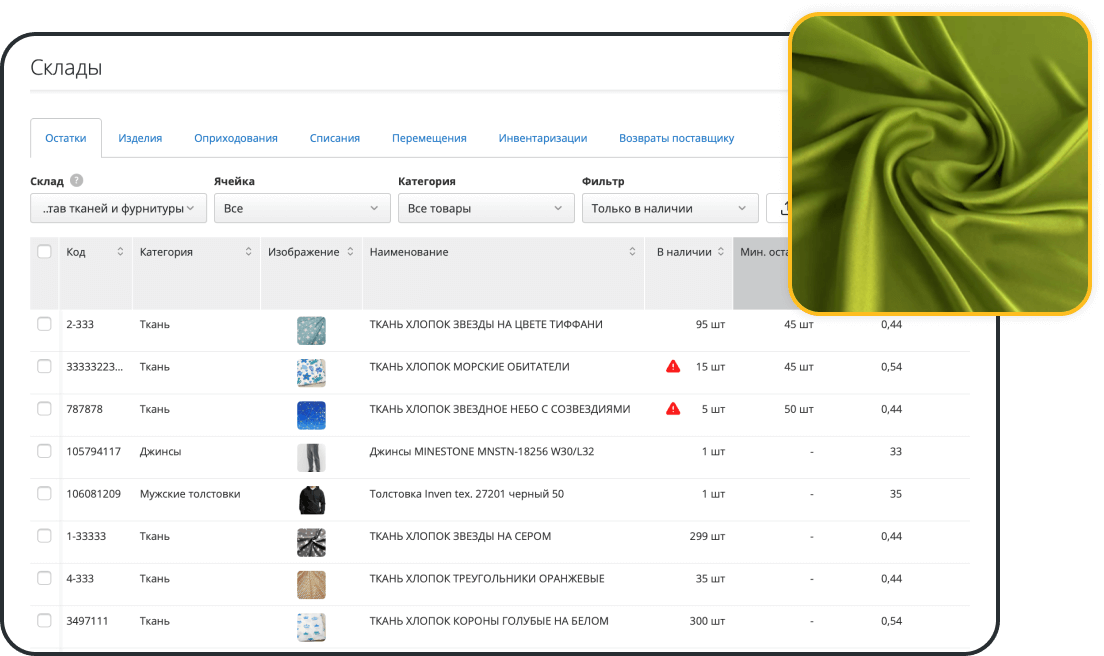This screenshot has width=1104, height=656.
Task: Click the help icon next to Склад
Action: point(76,182)
